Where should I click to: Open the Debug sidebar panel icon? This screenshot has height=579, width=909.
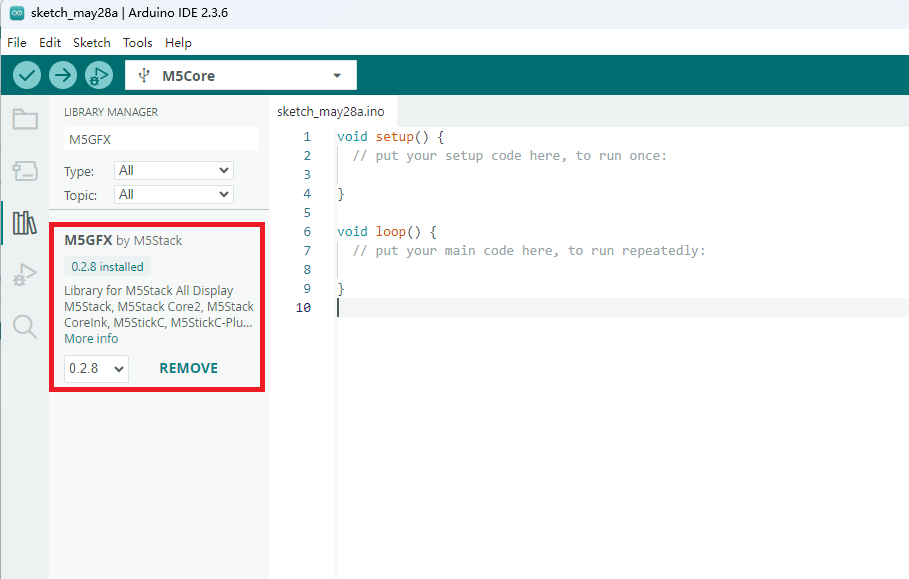25,275
